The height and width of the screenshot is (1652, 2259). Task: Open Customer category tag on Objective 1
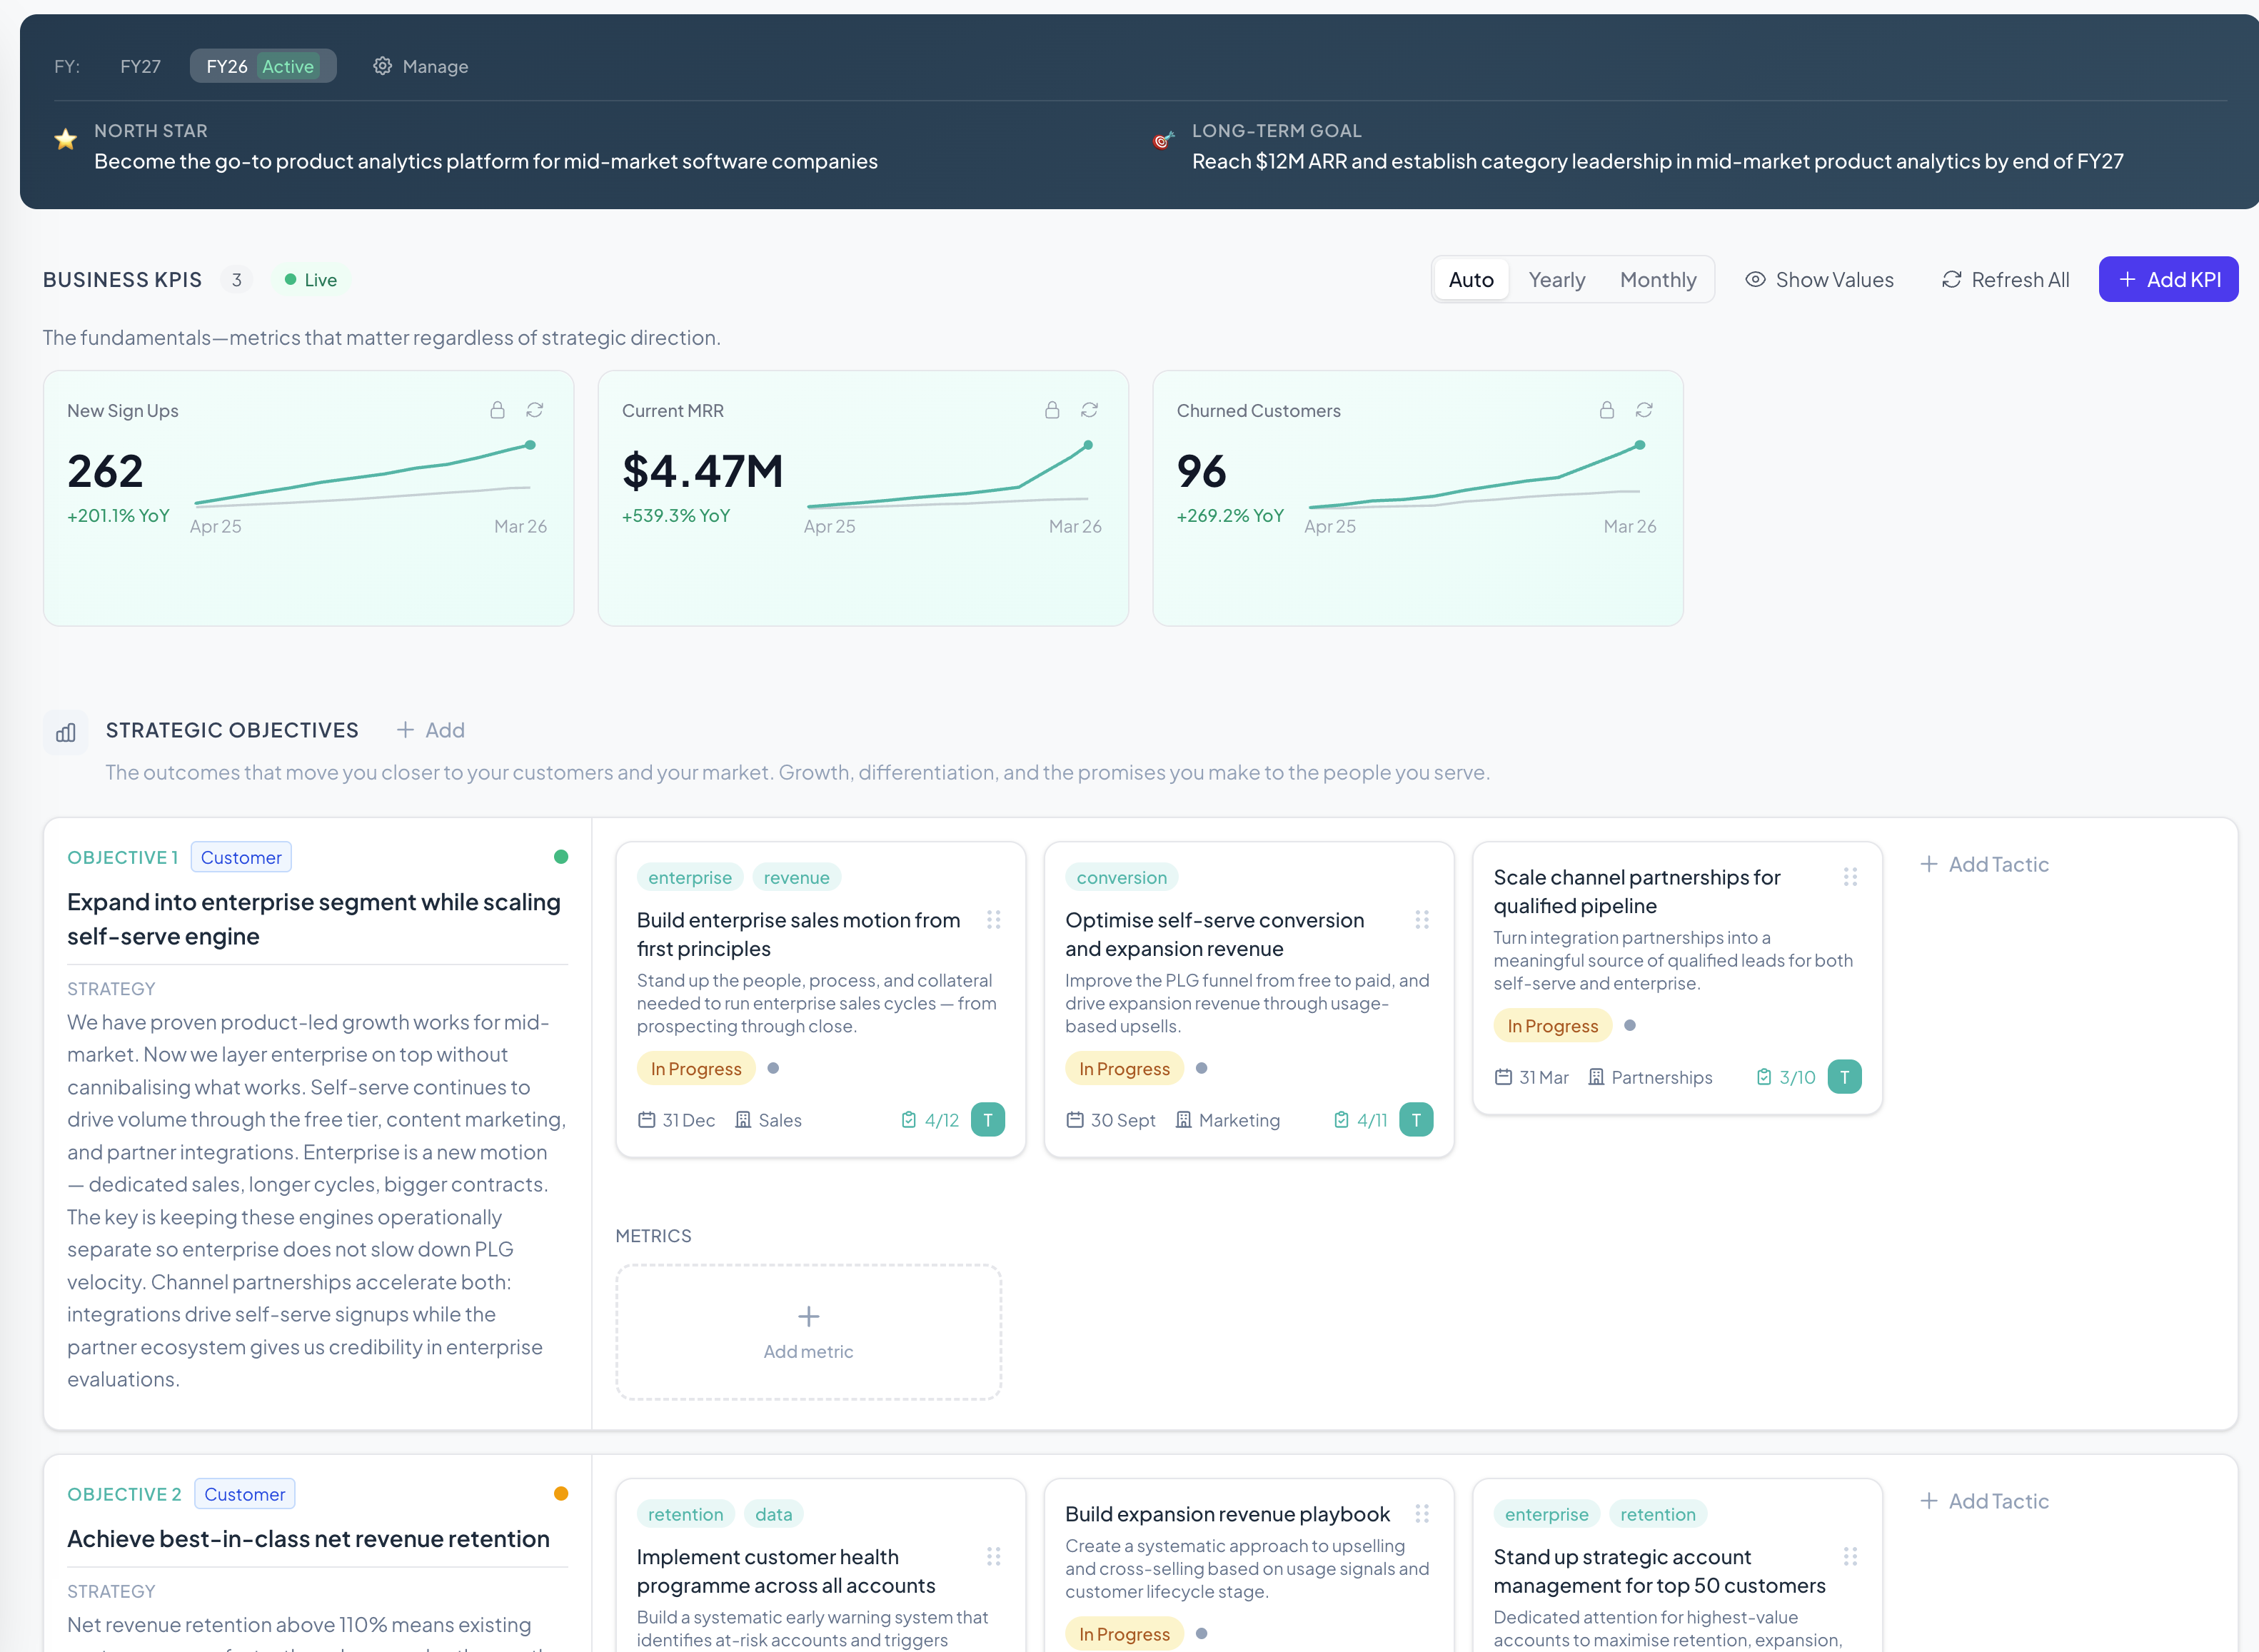241,857
